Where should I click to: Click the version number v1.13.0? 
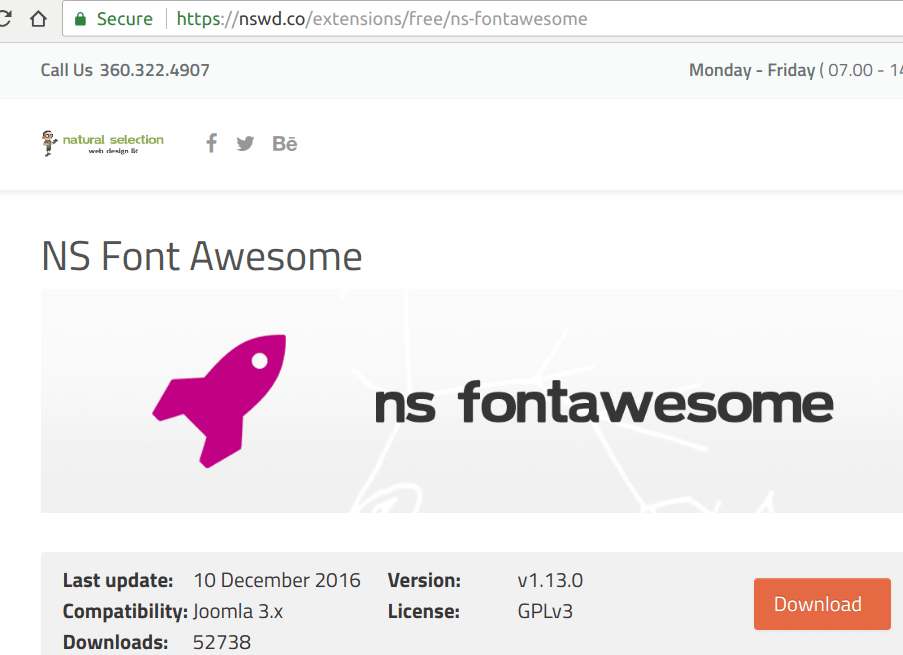[550, 580]
